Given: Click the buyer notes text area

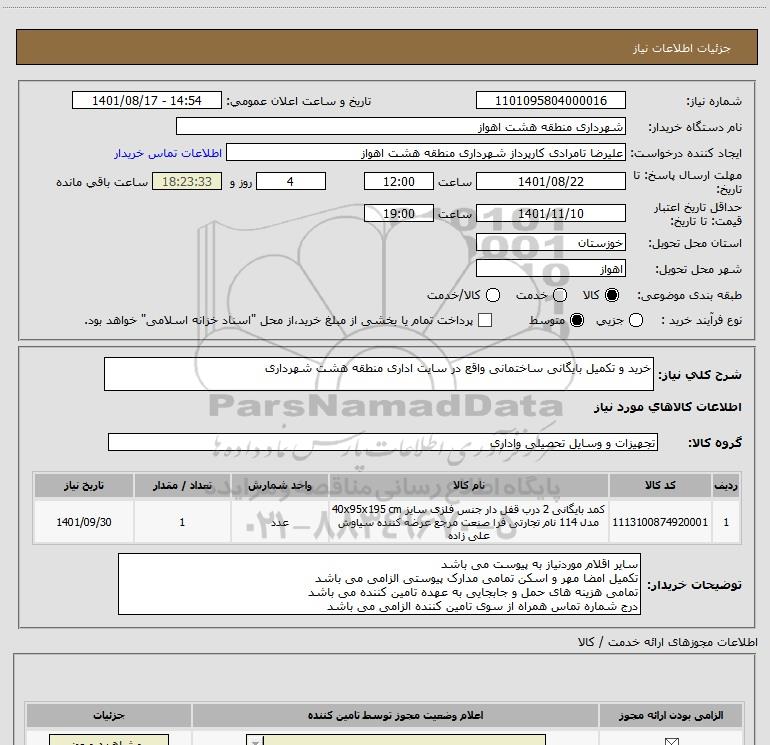Looking at the screenshot, I should pyautogui.click(x=379, y=584).
